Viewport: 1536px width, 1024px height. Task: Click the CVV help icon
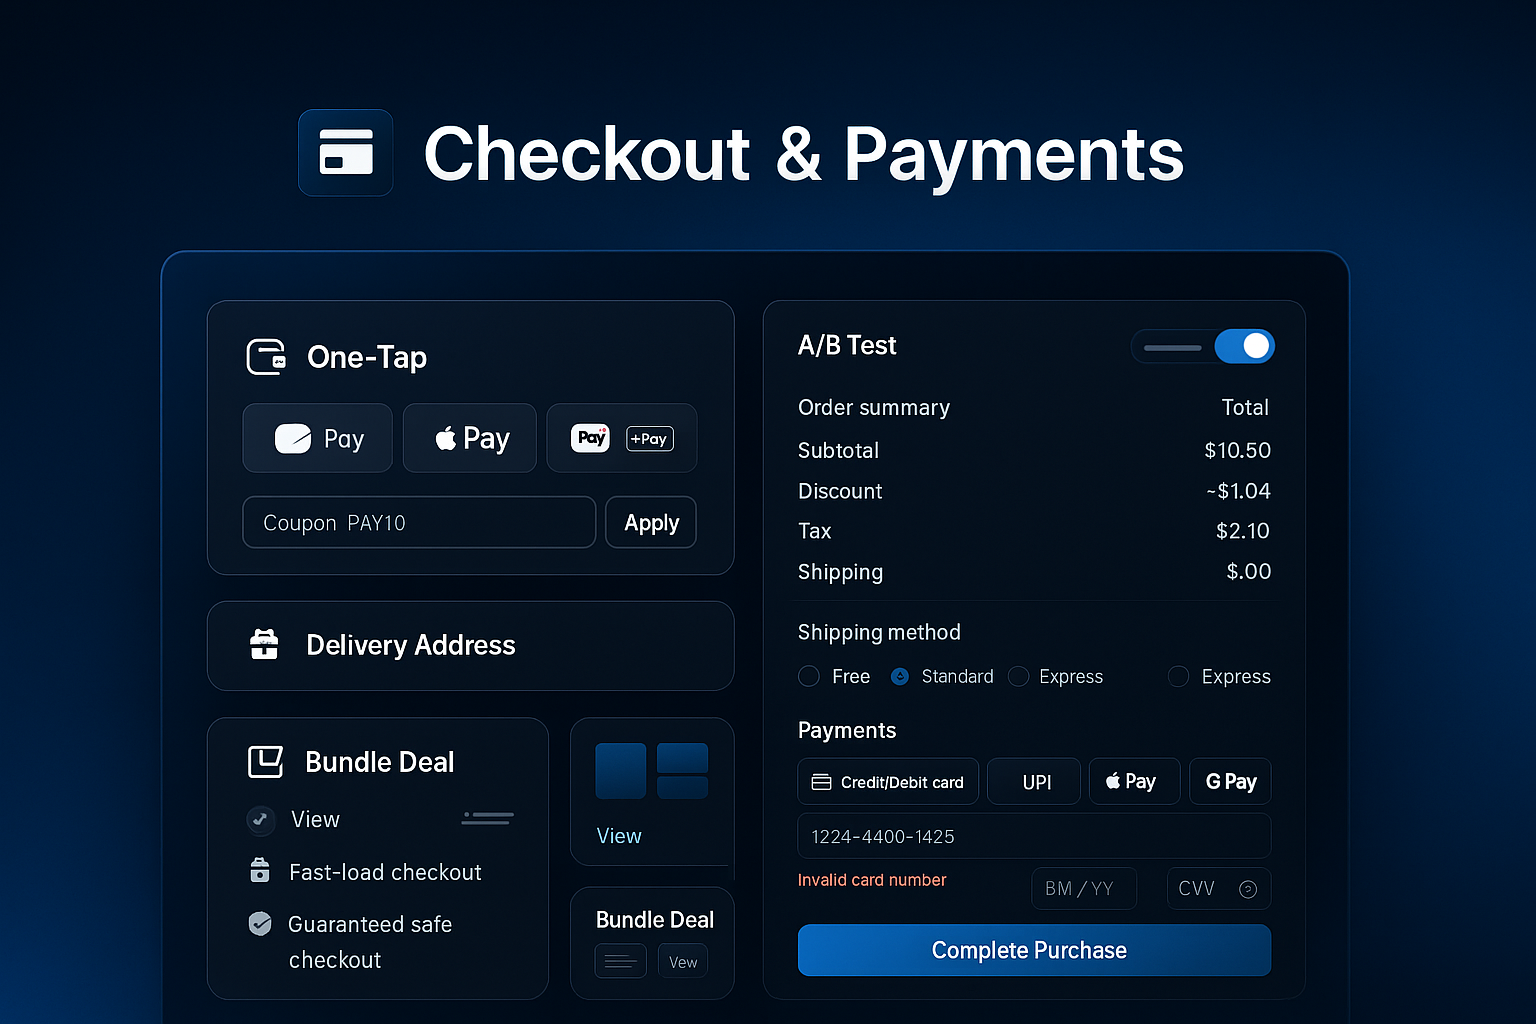[1247, 889]
